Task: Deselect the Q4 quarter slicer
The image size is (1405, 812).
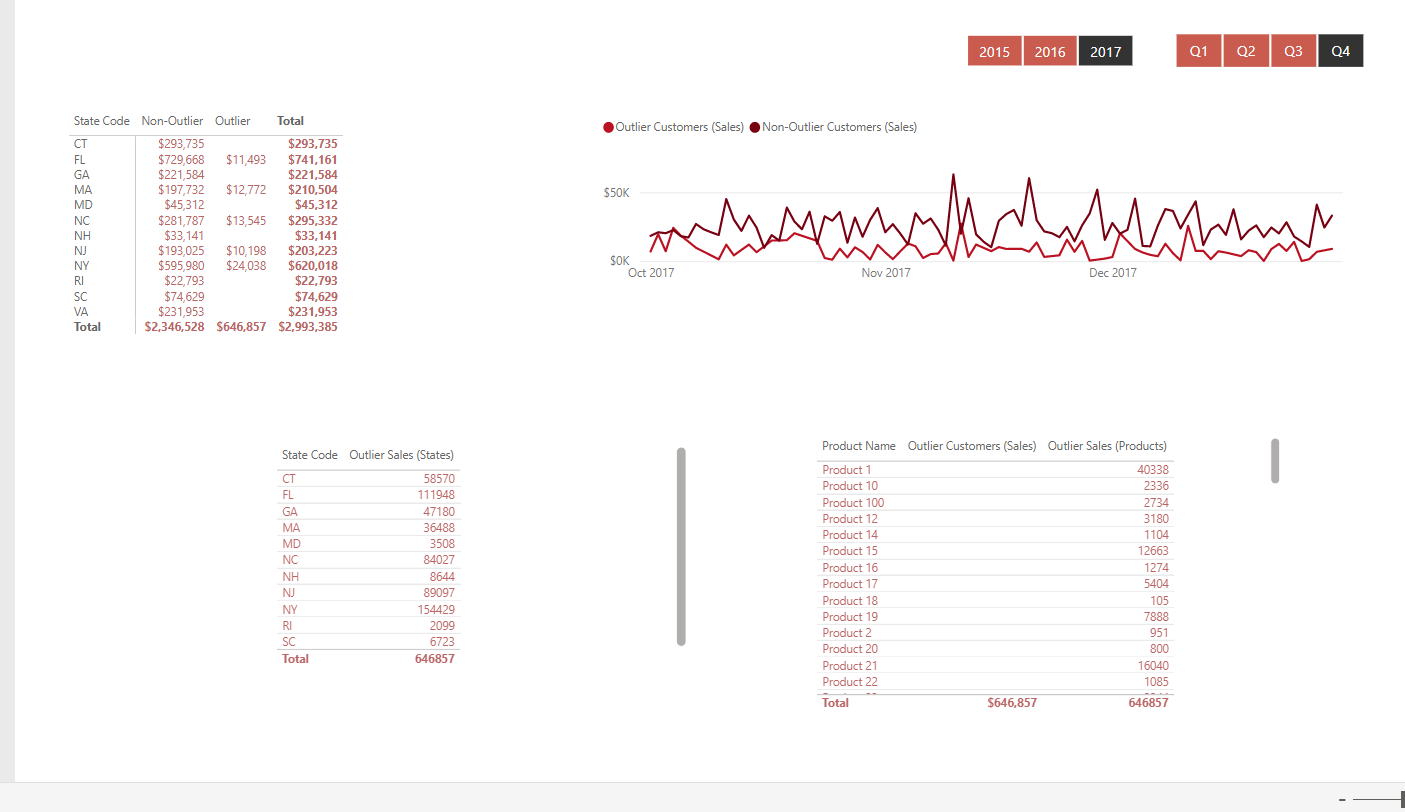Action: pyautogui.click(x=1341, y=51)
